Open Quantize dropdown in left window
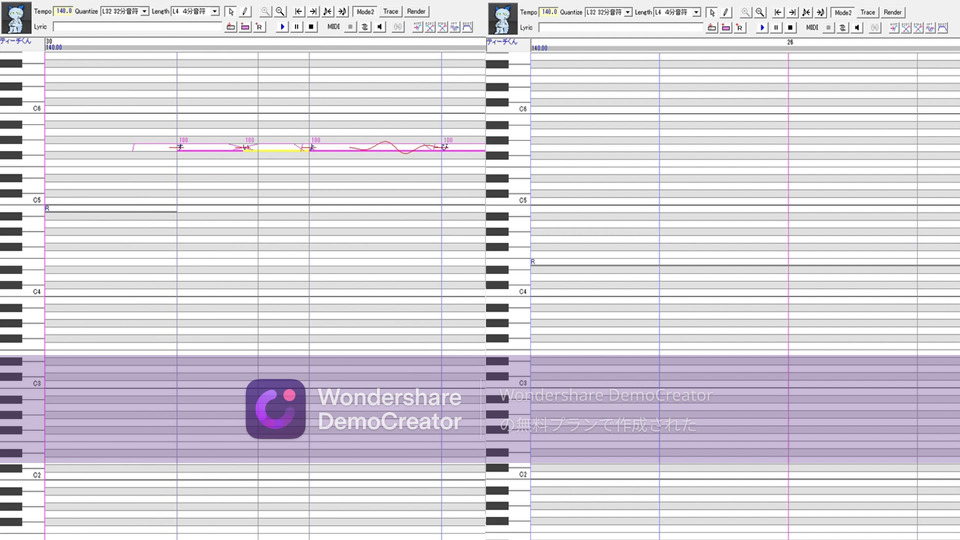 point(144,12)
